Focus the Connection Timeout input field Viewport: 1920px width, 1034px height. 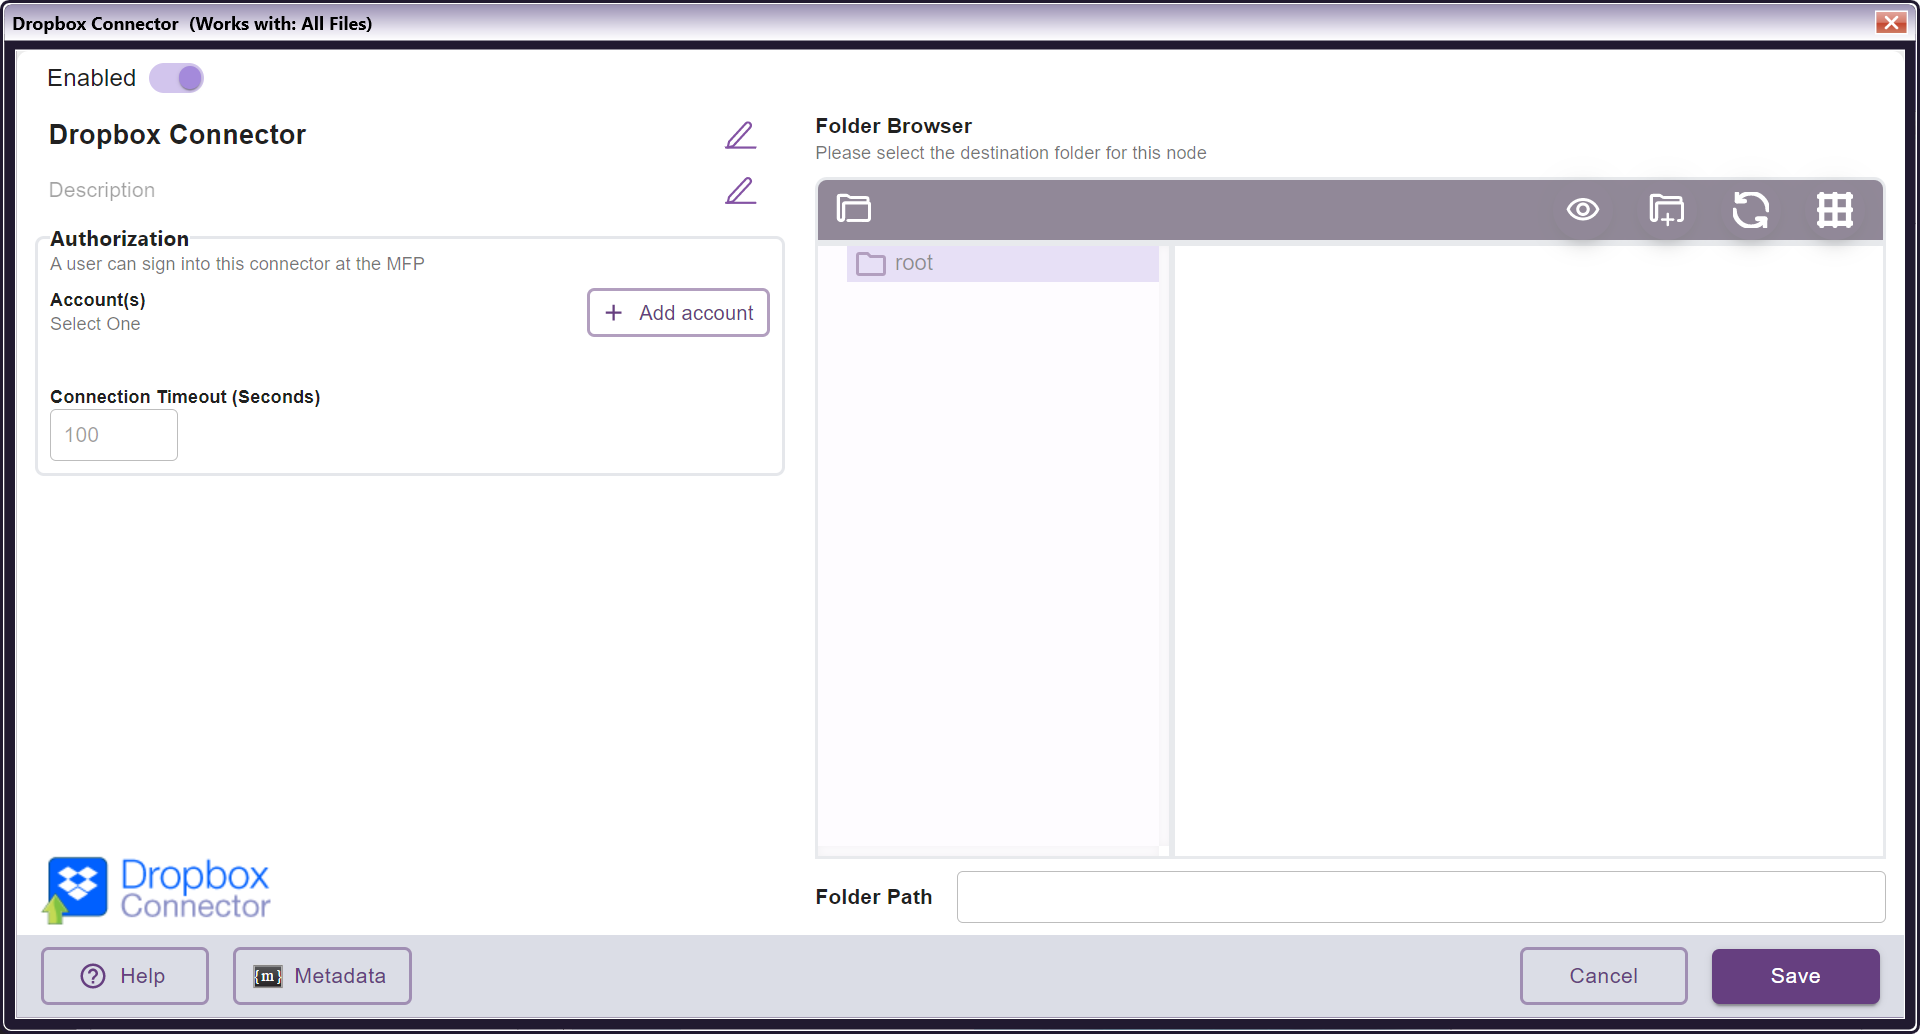pyautogui.click(x=114, y=435)
